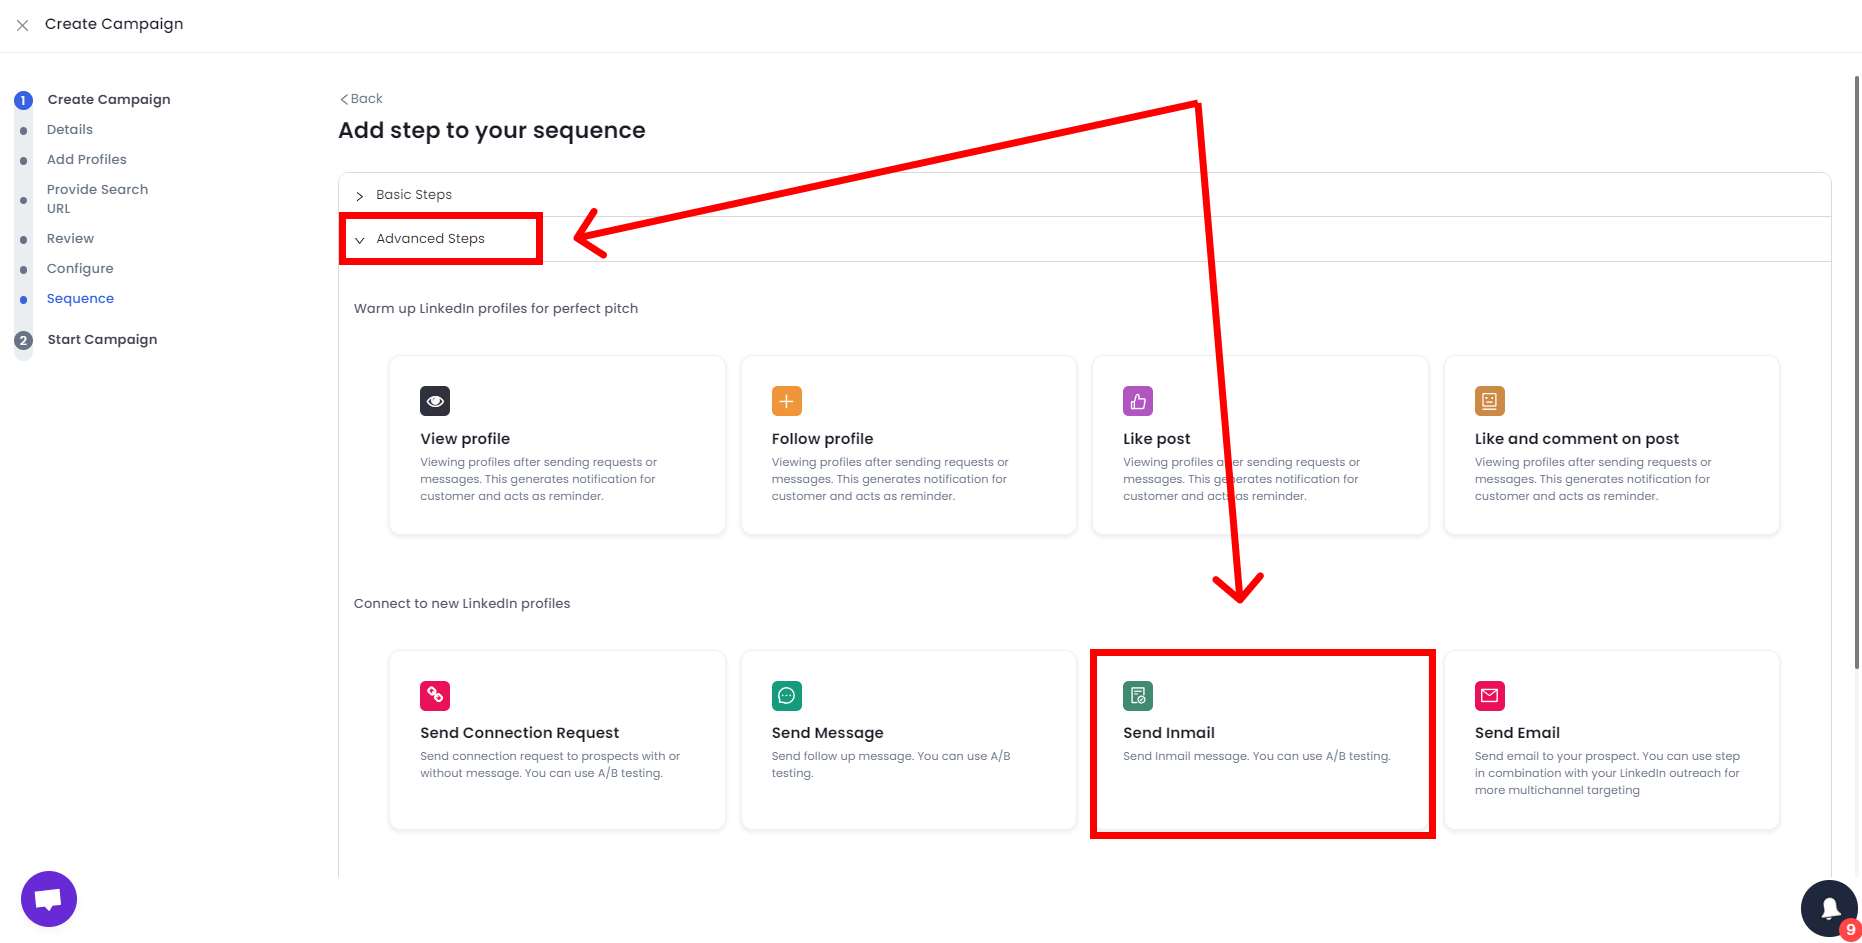1862x943 pixels.
Task: Click step indicator 1 Create Campaign
Action: pyautogui.click(x=22, y=99)
